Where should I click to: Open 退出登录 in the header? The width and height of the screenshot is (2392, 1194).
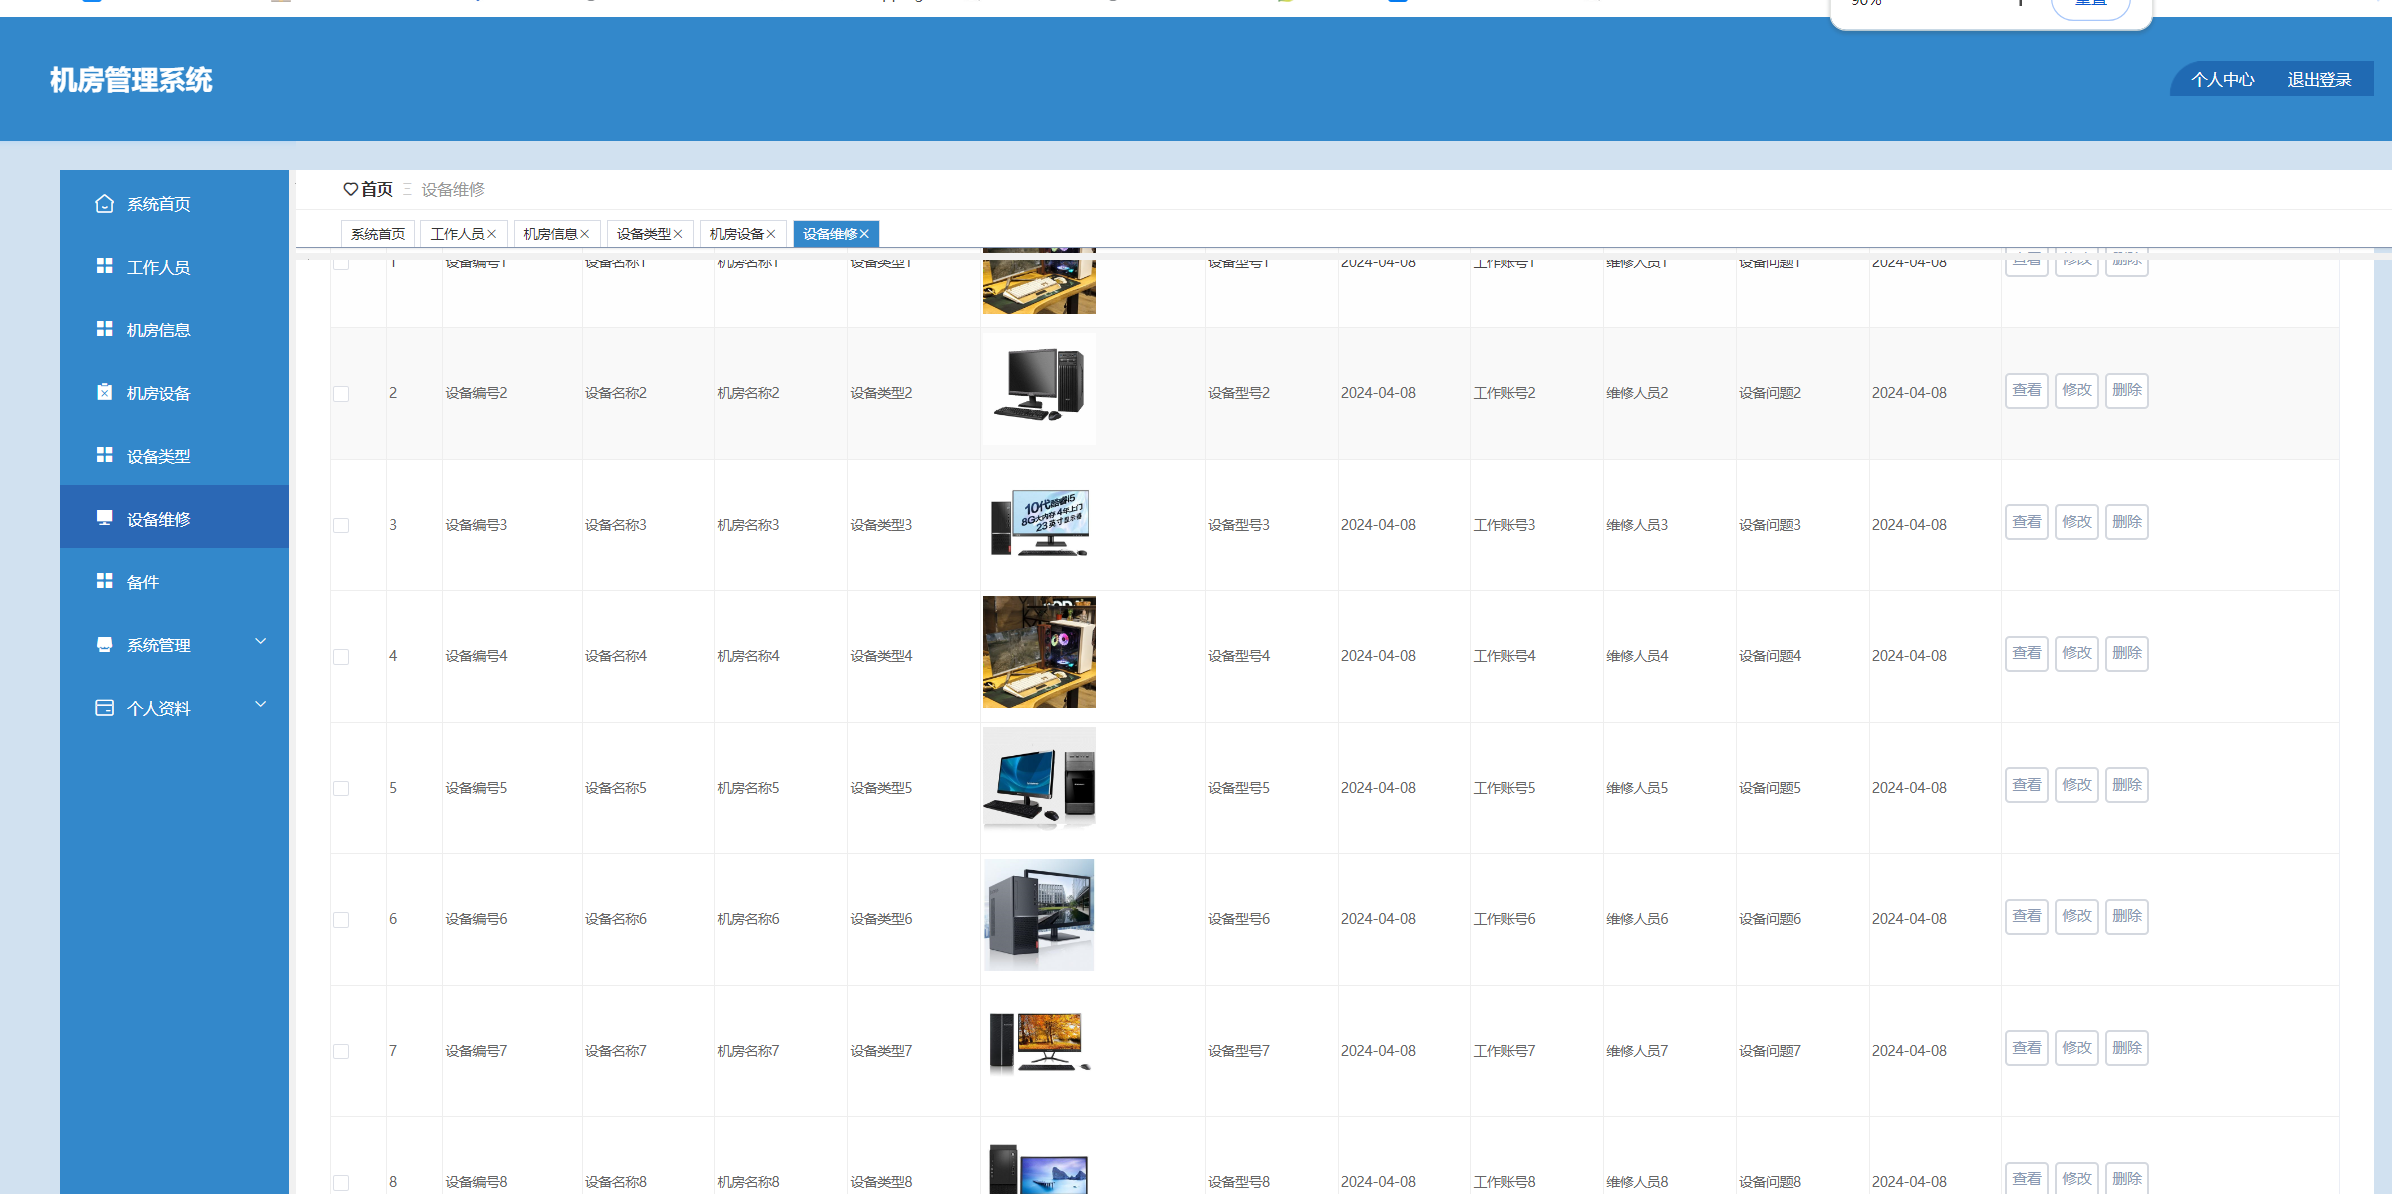click(x=2319, y=80)
